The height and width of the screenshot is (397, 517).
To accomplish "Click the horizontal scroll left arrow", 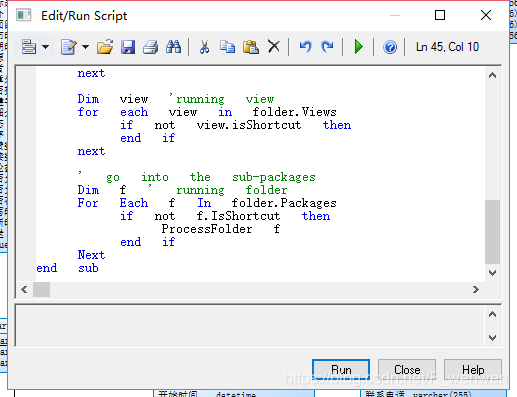I will pyautogui.click(x=24, y=289).
